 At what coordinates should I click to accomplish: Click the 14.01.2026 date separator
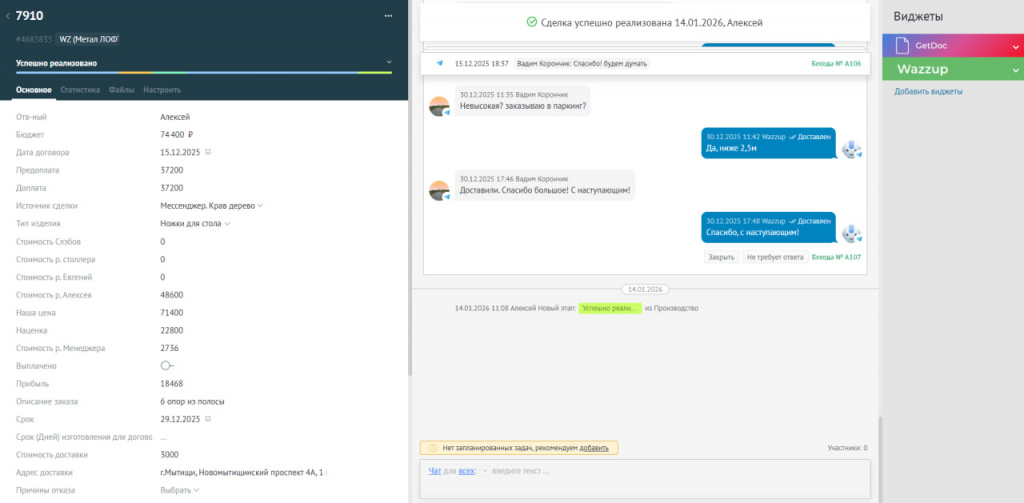tap(645, 289)
